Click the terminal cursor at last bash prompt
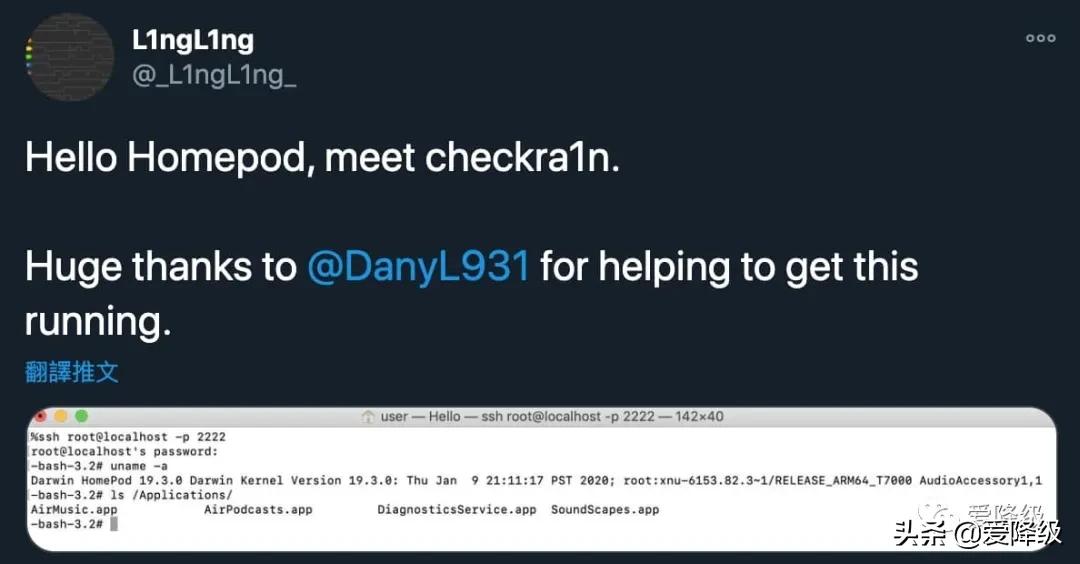The height and width of the screenshot is (564, 1080). tap(115, 524)
